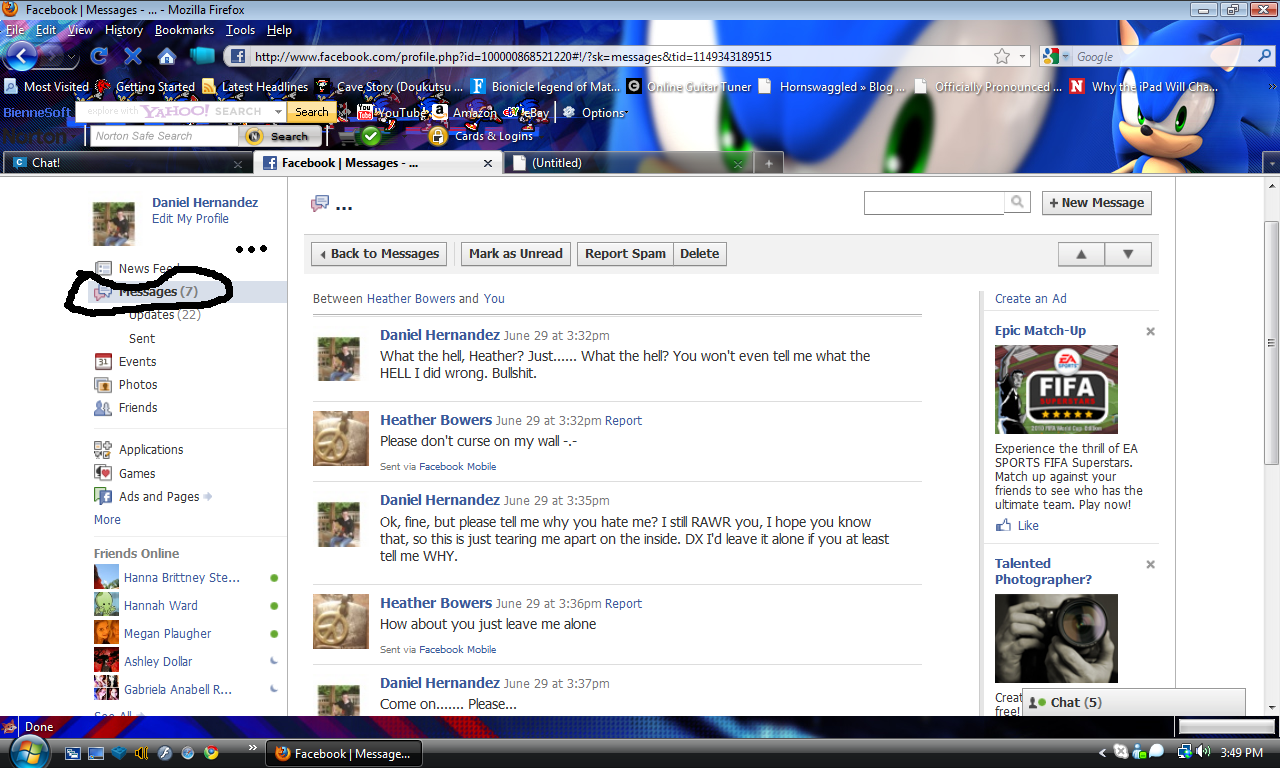This screenshot has width=1280, height=768.
Task: Delete this message thread
Action: coord(700,254)
